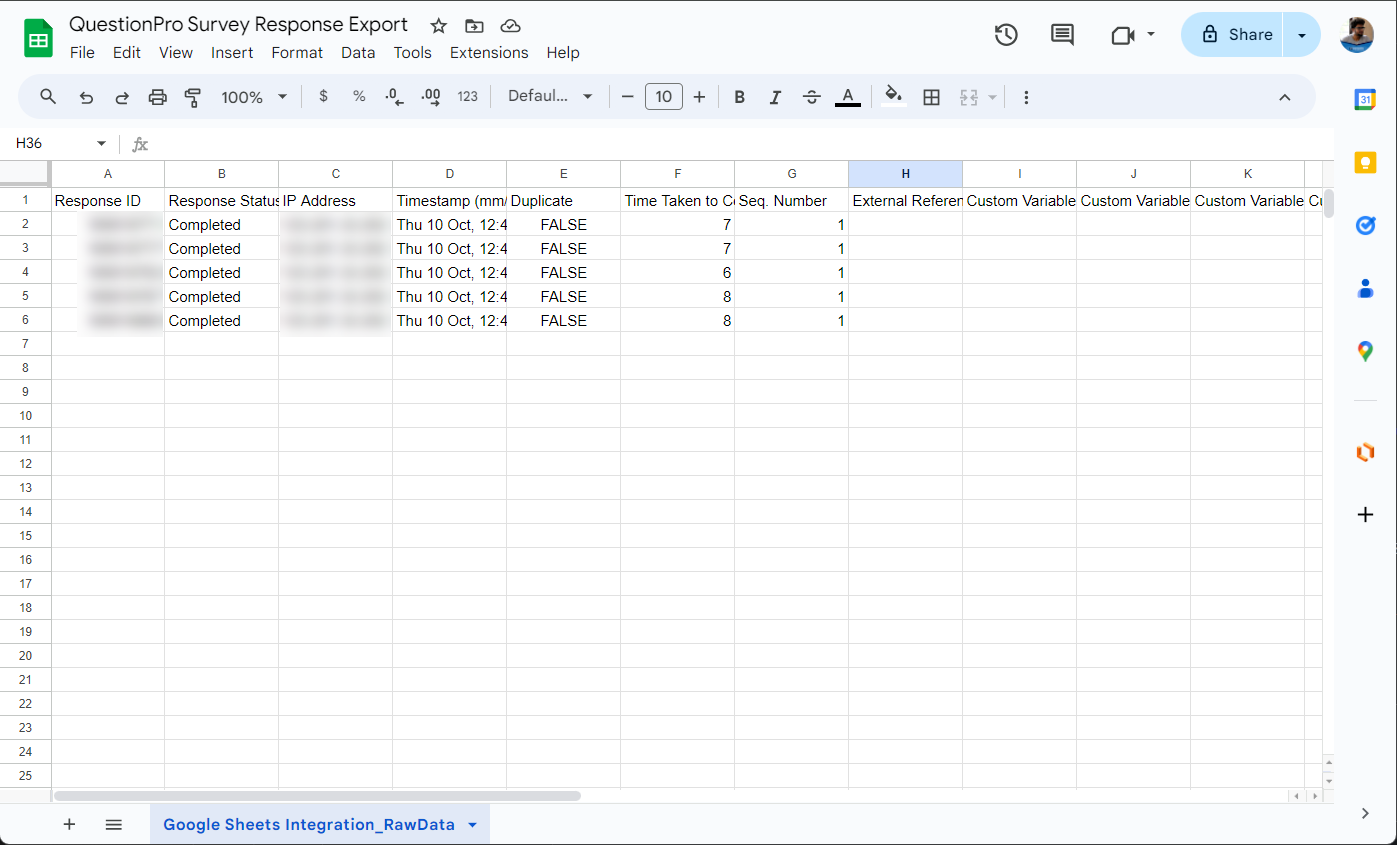Click the font size input field
Image resolution: width=1397 pixels, height=845 pixels.
coord(664,97)
